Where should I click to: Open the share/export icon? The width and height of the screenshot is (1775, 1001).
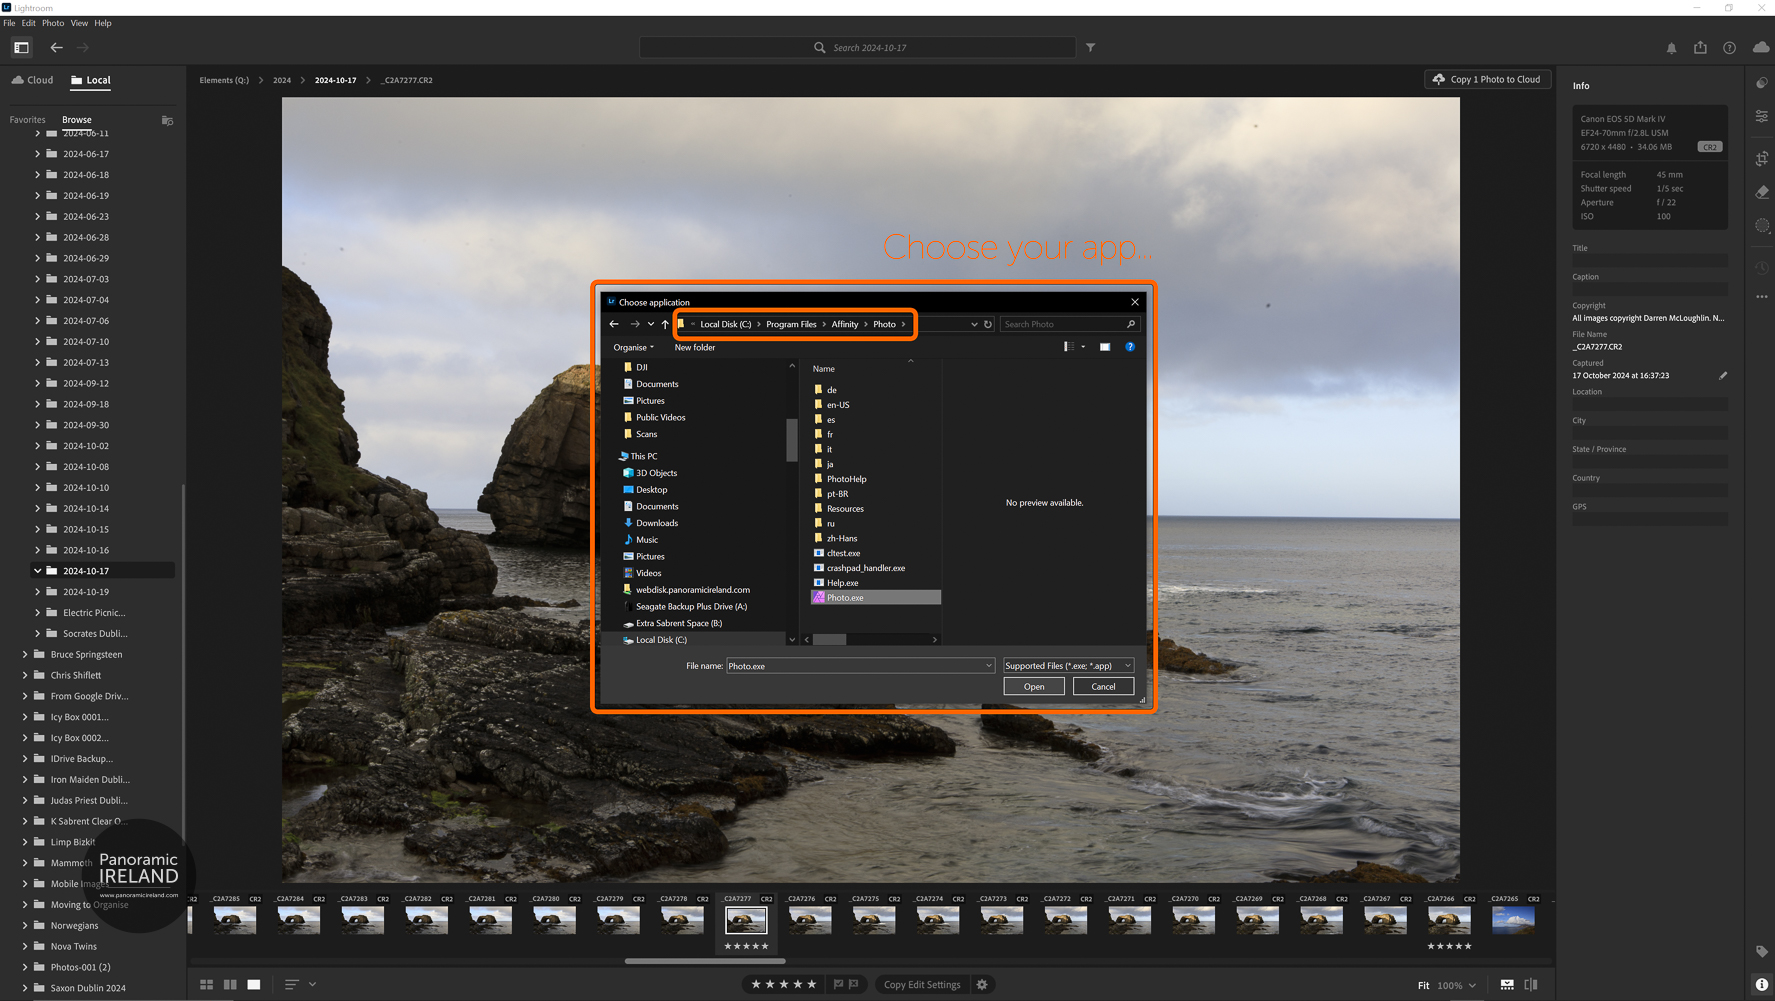(1700, 47)
